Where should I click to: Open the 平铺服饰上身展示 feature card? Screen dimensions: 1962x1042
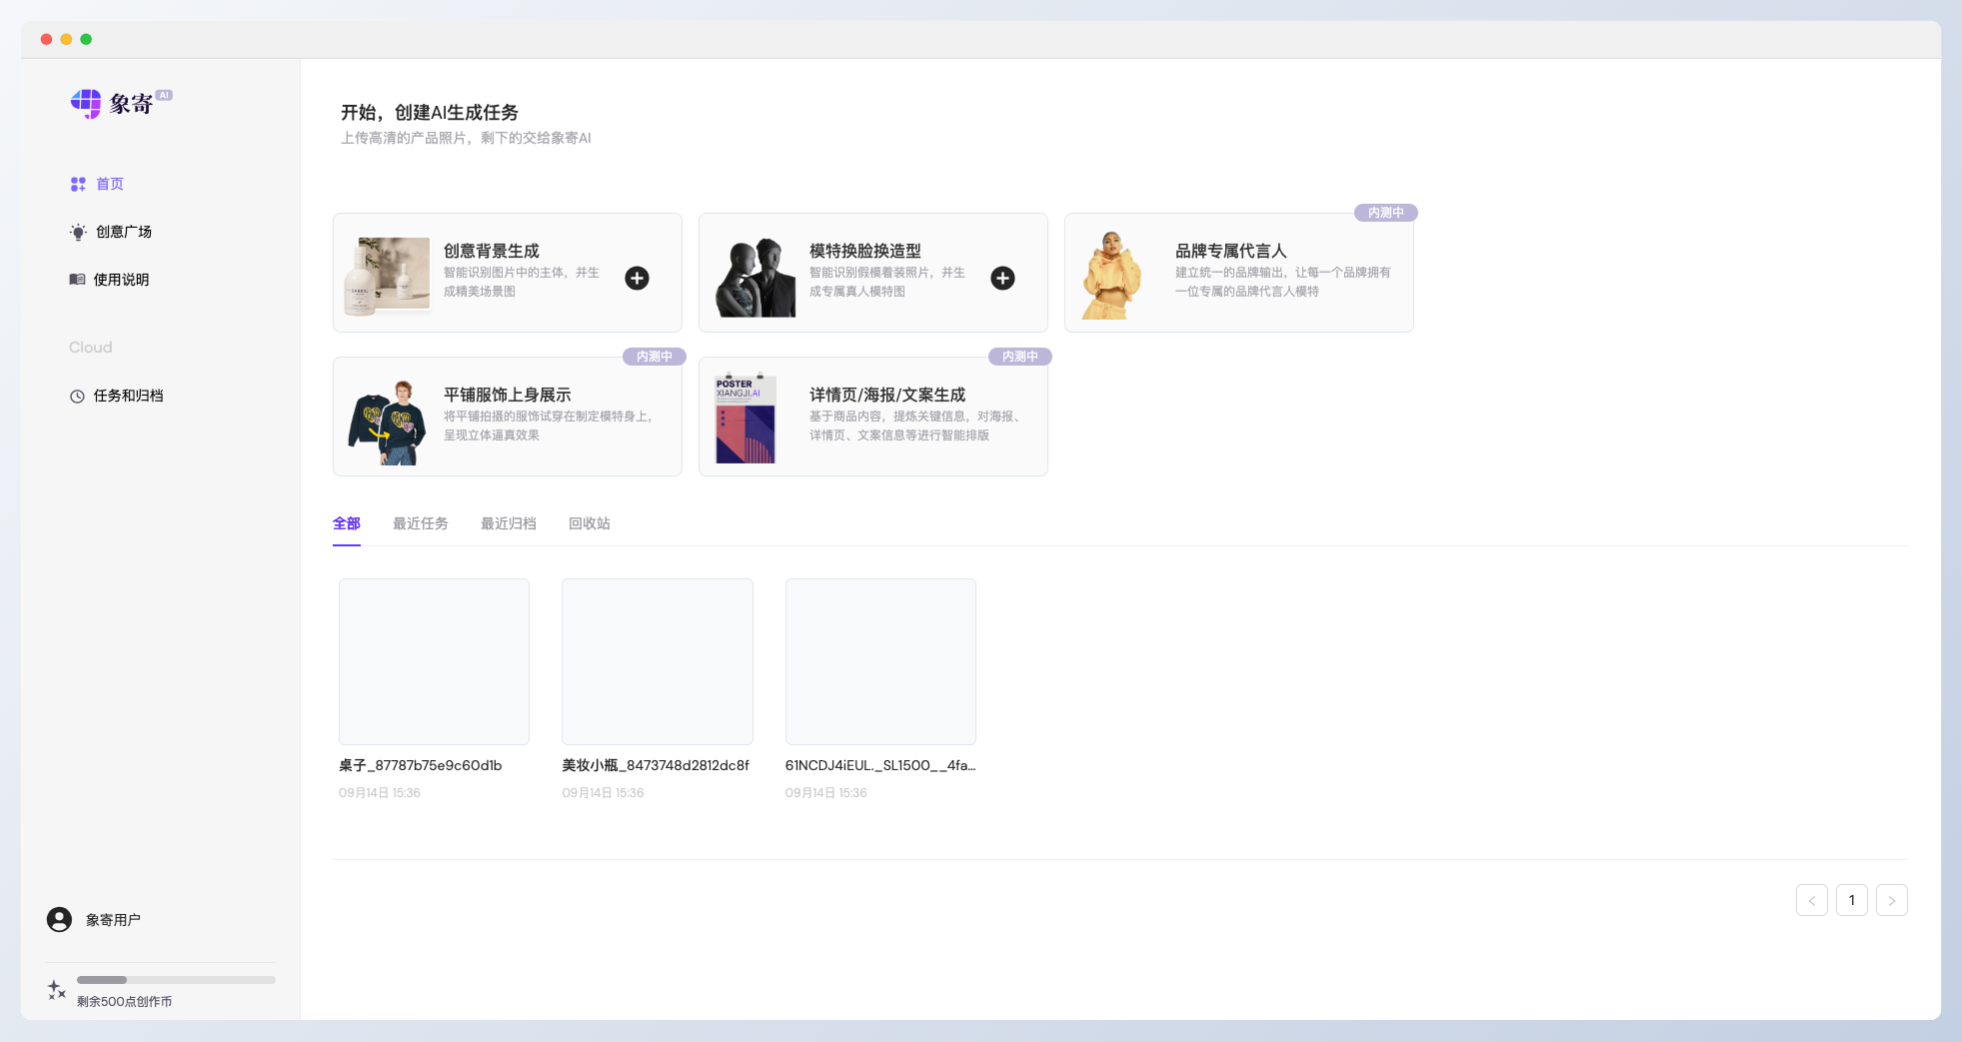point(507,416)
